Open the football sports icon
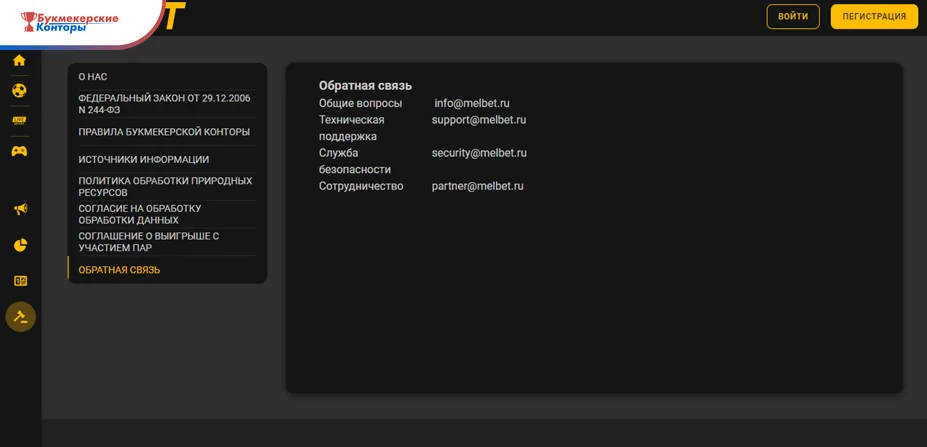The image size is (927, 447). point(20,90)
